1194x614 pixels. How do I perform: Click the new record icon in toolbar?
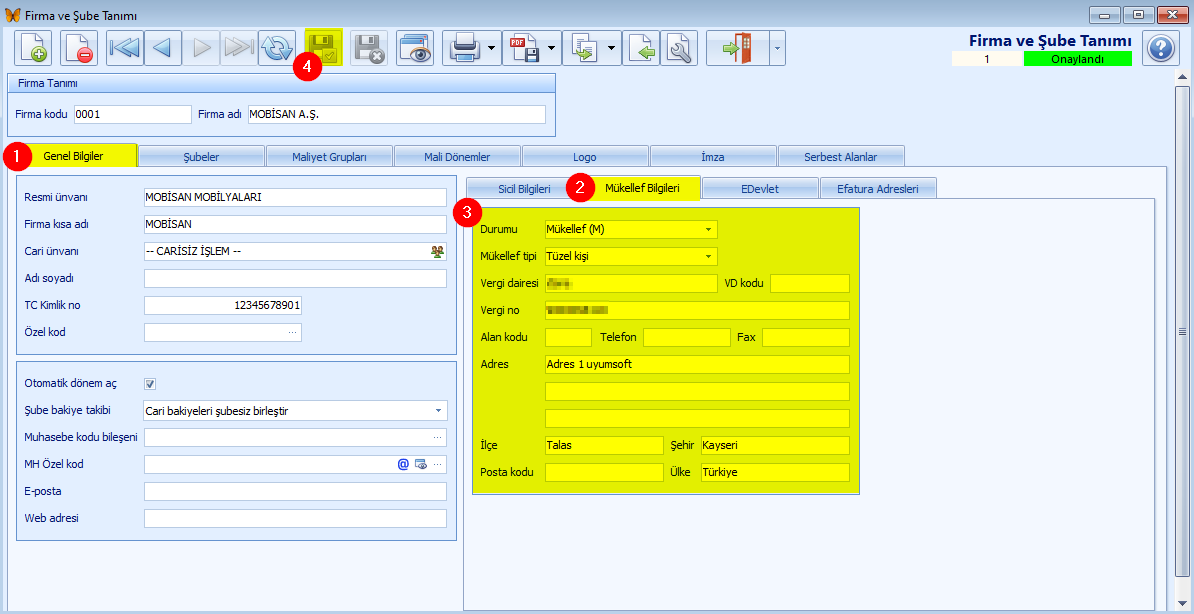(34, 49)
